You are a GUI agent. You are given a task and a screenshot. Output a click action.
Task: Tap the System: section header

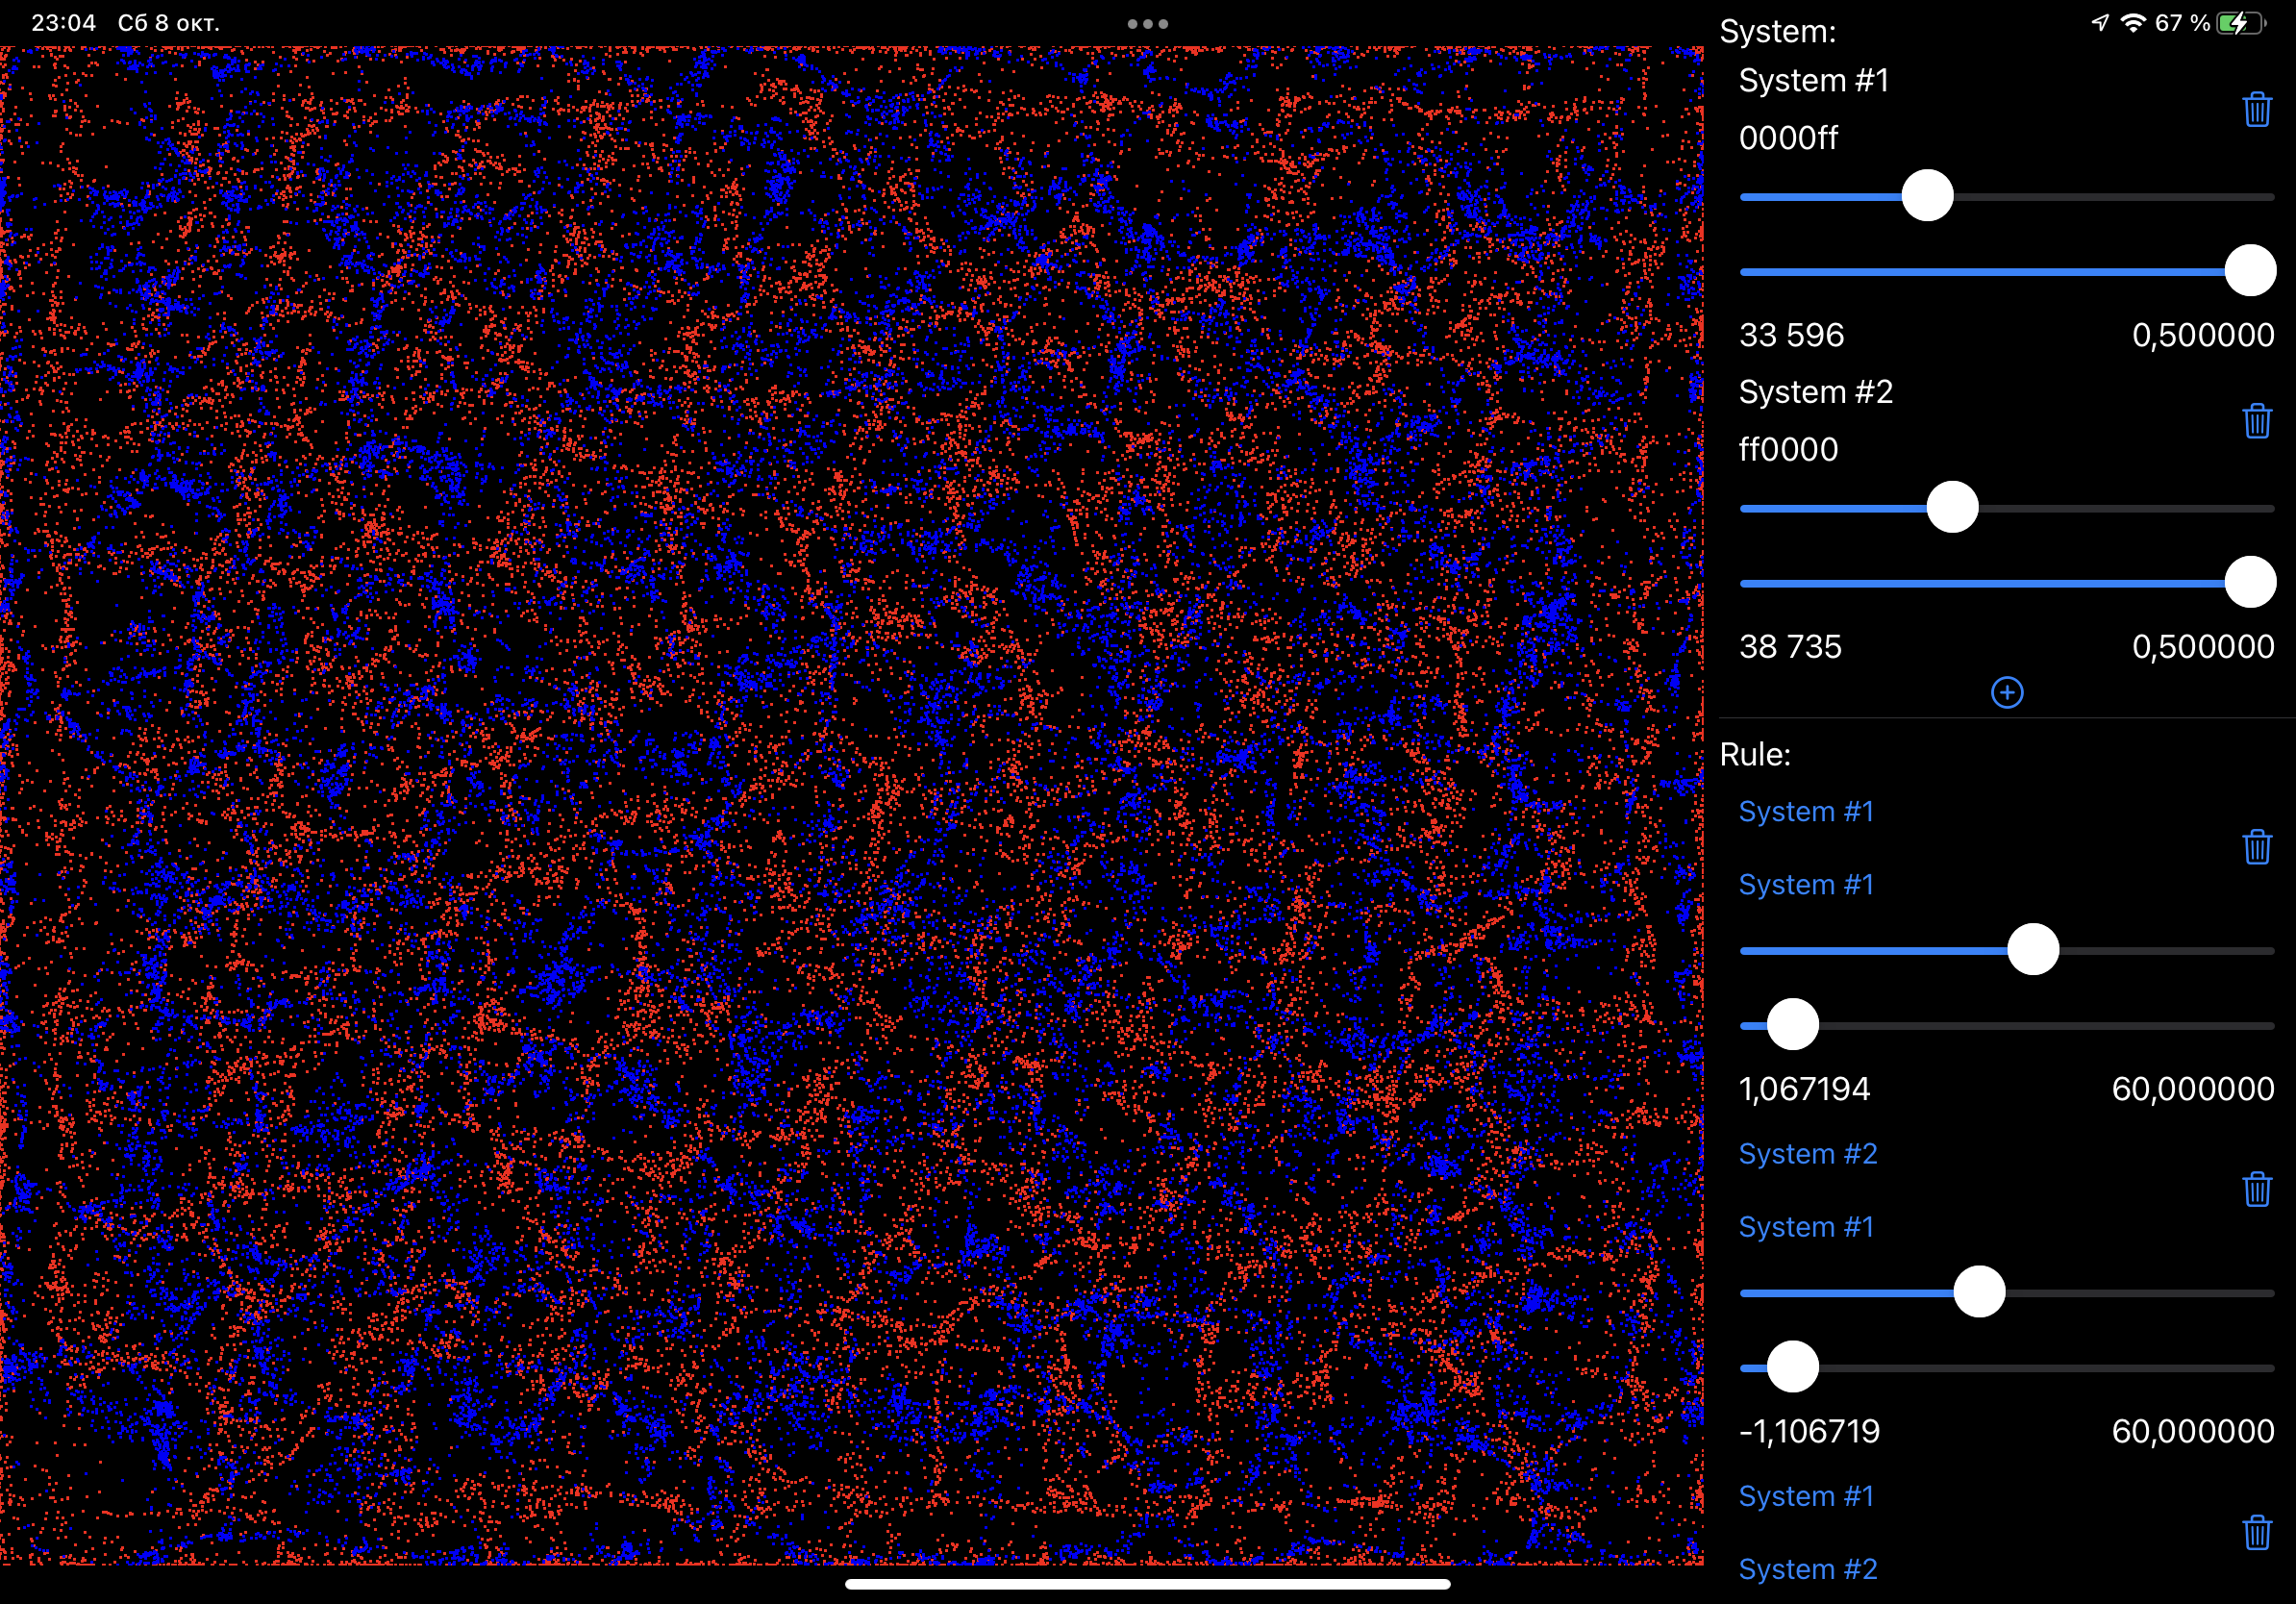tap(1777, 31)
